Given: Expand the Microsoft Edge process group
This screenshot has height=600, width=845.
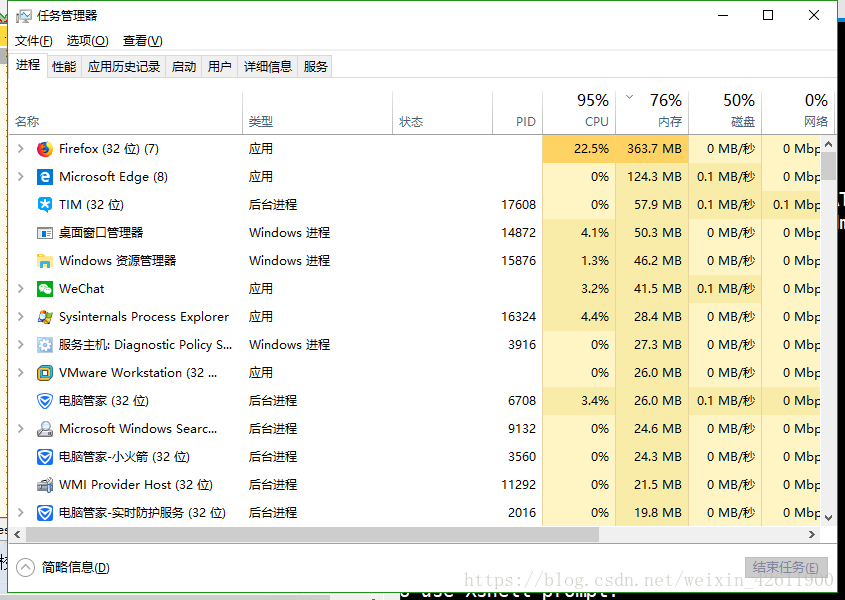Looking at the screenshot, I should coord(21,177).
